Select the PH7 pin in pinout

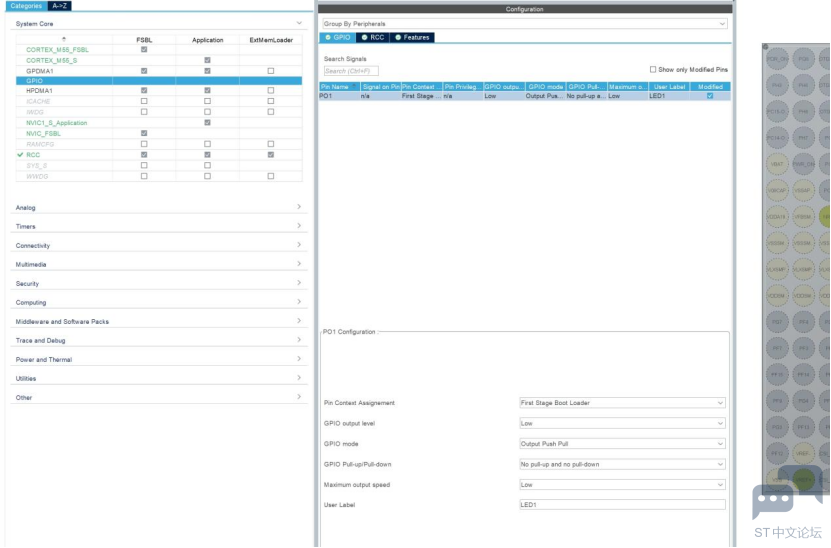coord(803,138)
